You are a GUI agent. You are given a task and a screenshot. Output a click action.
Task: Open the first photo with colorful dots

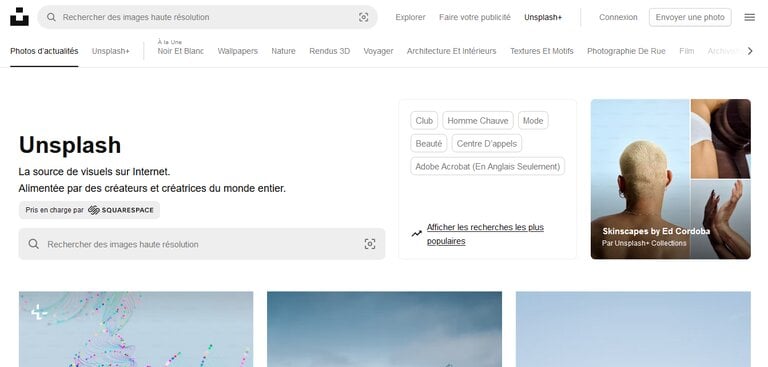[136, 329]
